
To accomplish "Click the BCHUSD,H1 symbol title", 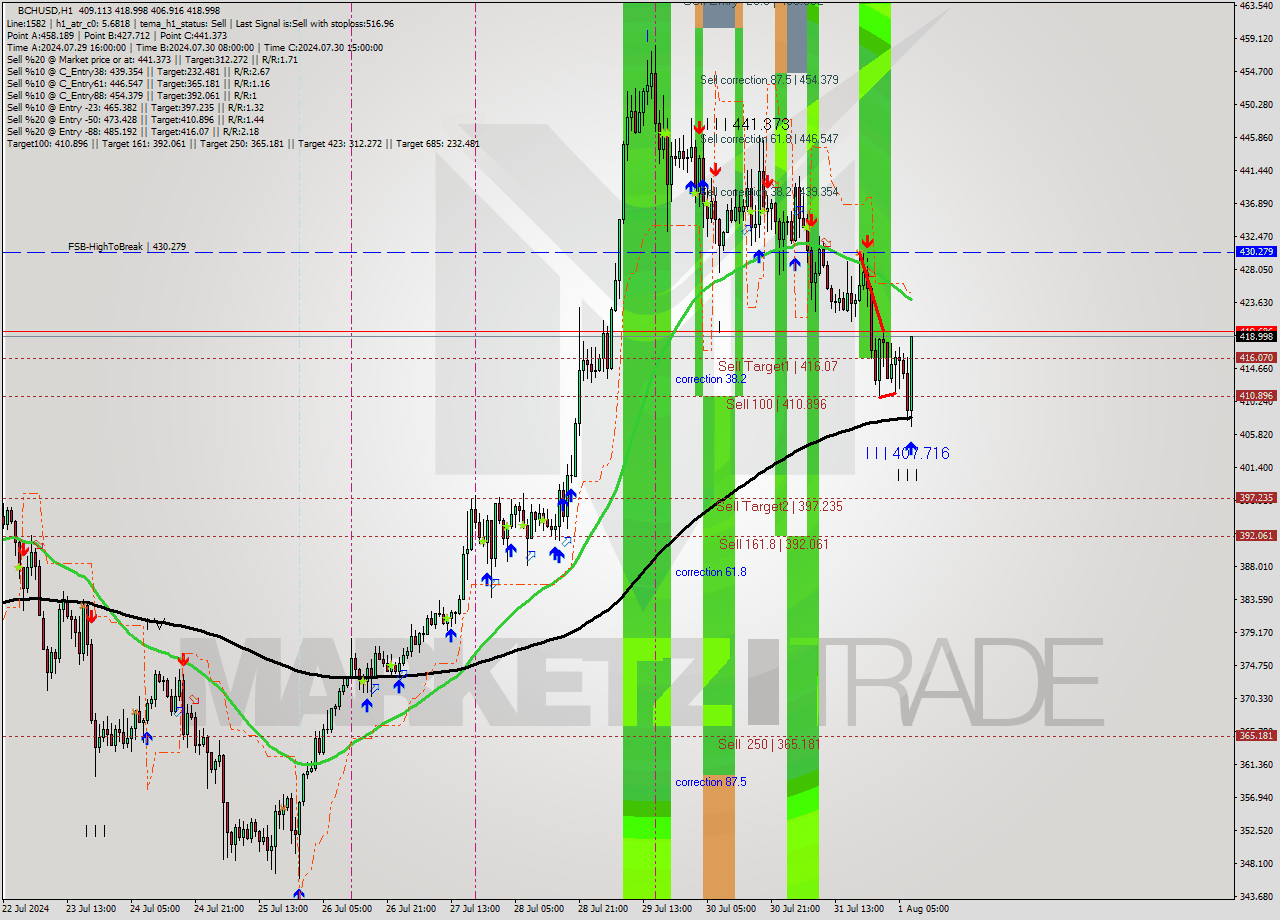I will [x=44, y=11].
